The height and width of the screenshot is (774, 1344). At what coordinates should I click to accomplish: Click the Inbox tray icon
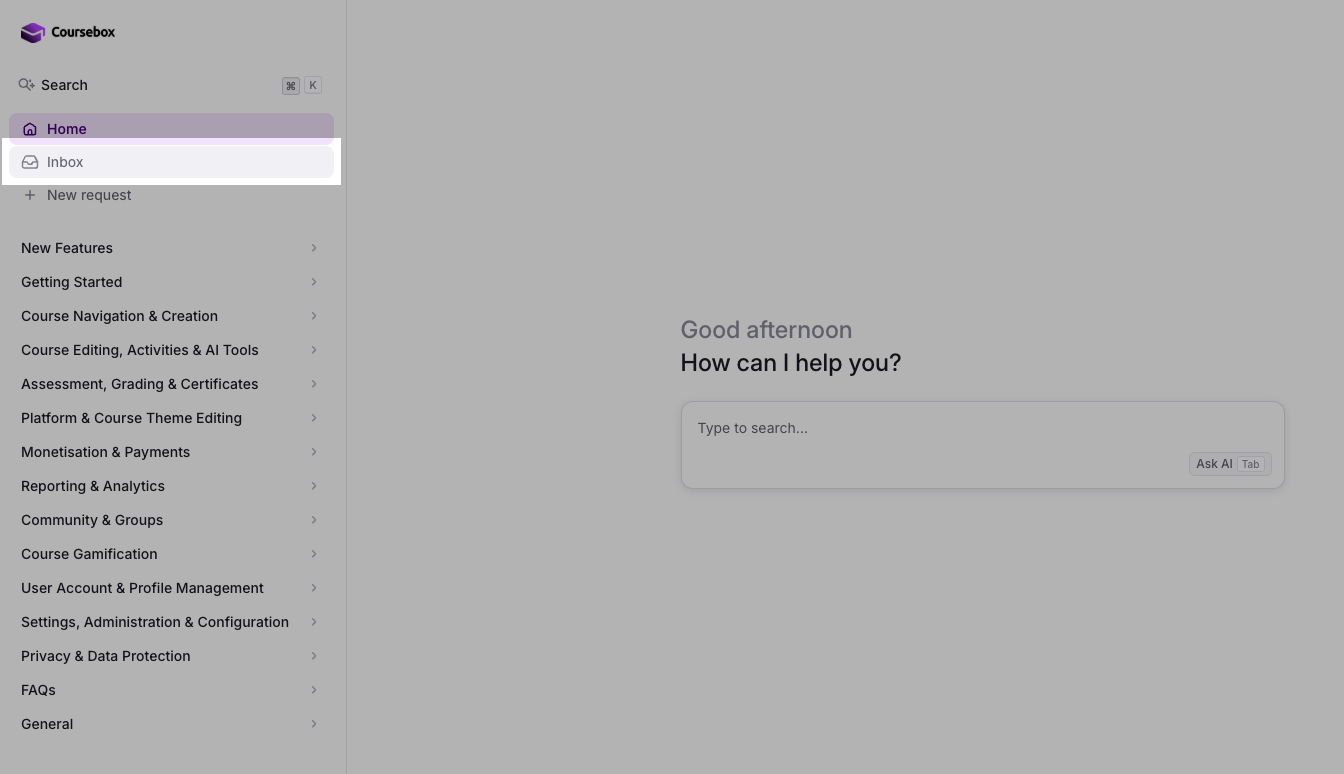coord(30,162)
